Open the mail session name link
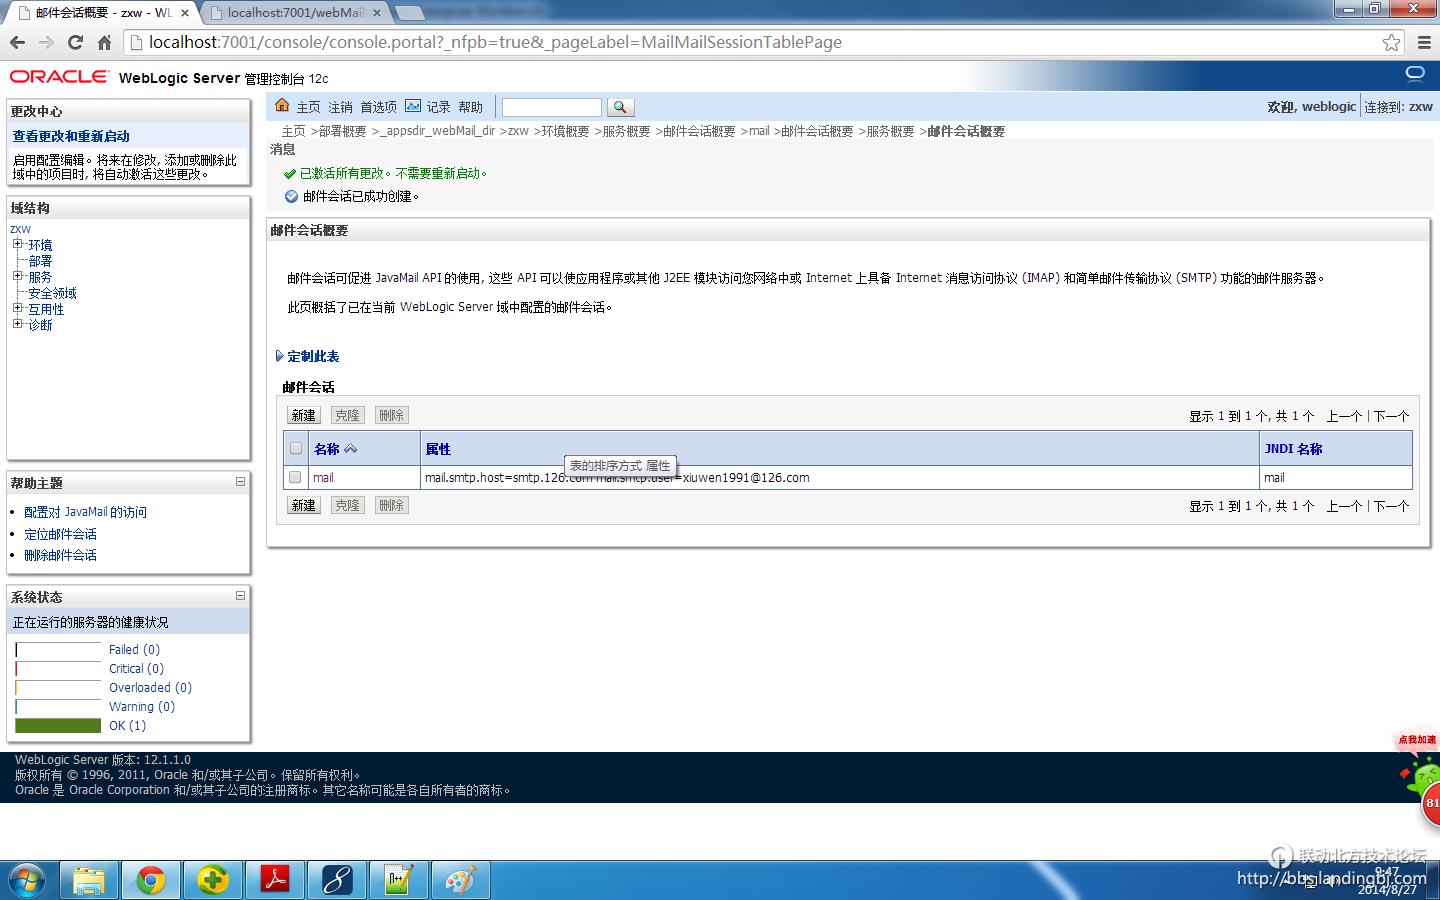This screenshot has height=900, width=1440. pyautogui.click(x=323, y=477)
